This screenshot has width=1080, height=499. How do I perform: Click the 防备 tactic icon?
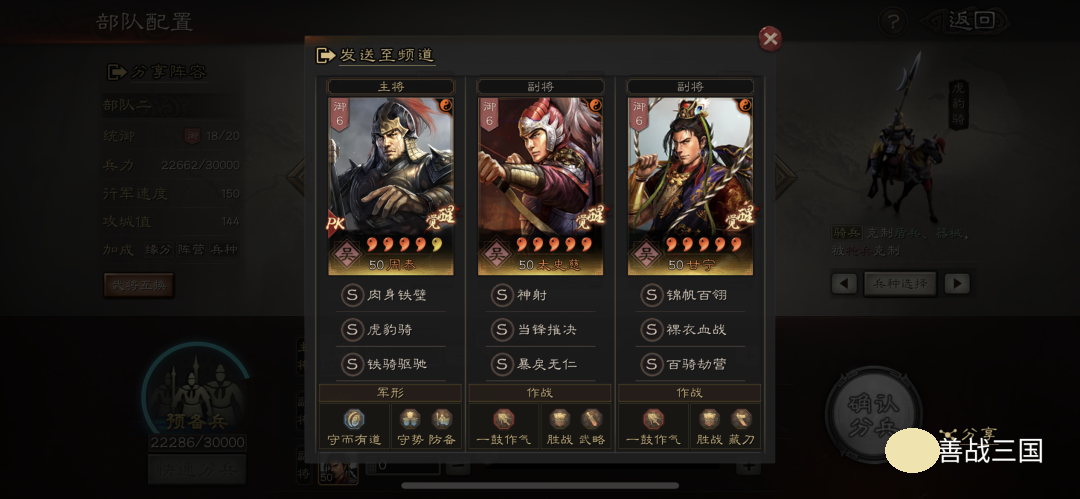442,418
